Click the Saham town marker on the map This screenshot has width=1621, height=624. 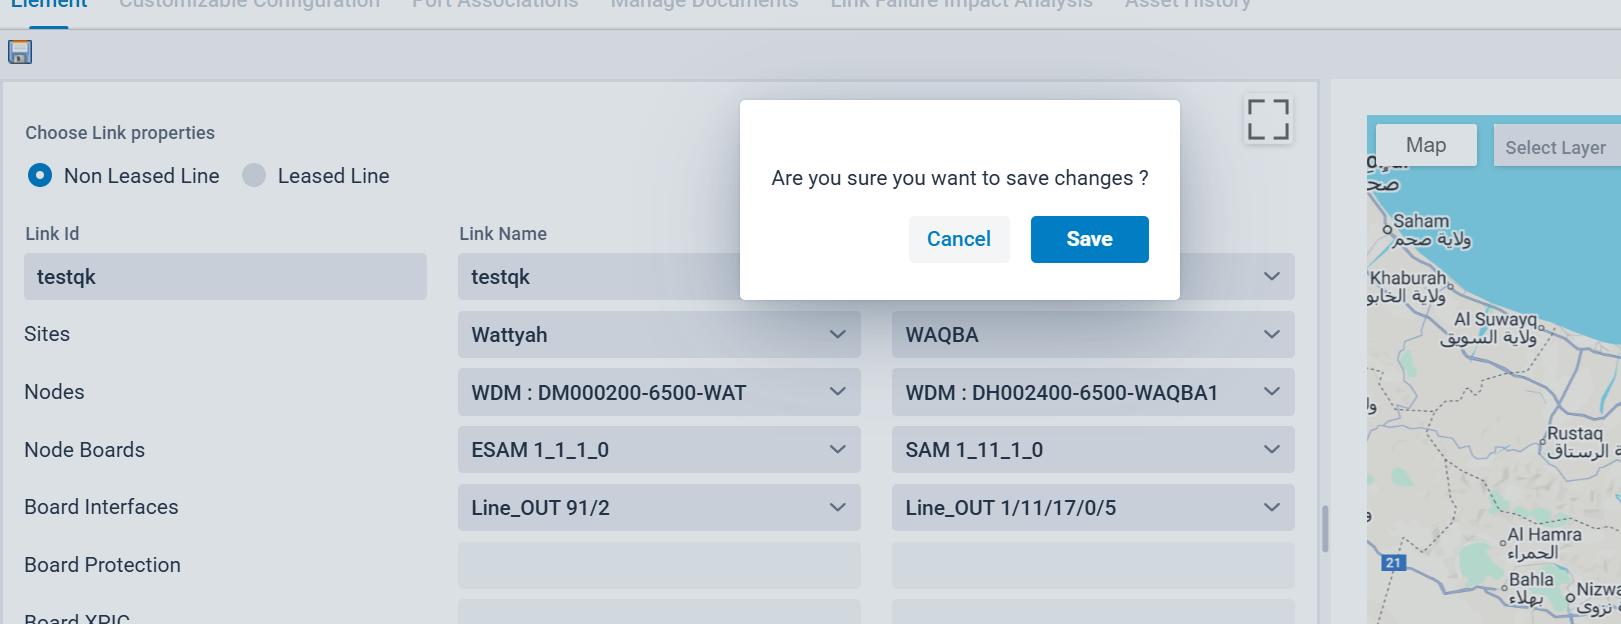coord(1388,229)
